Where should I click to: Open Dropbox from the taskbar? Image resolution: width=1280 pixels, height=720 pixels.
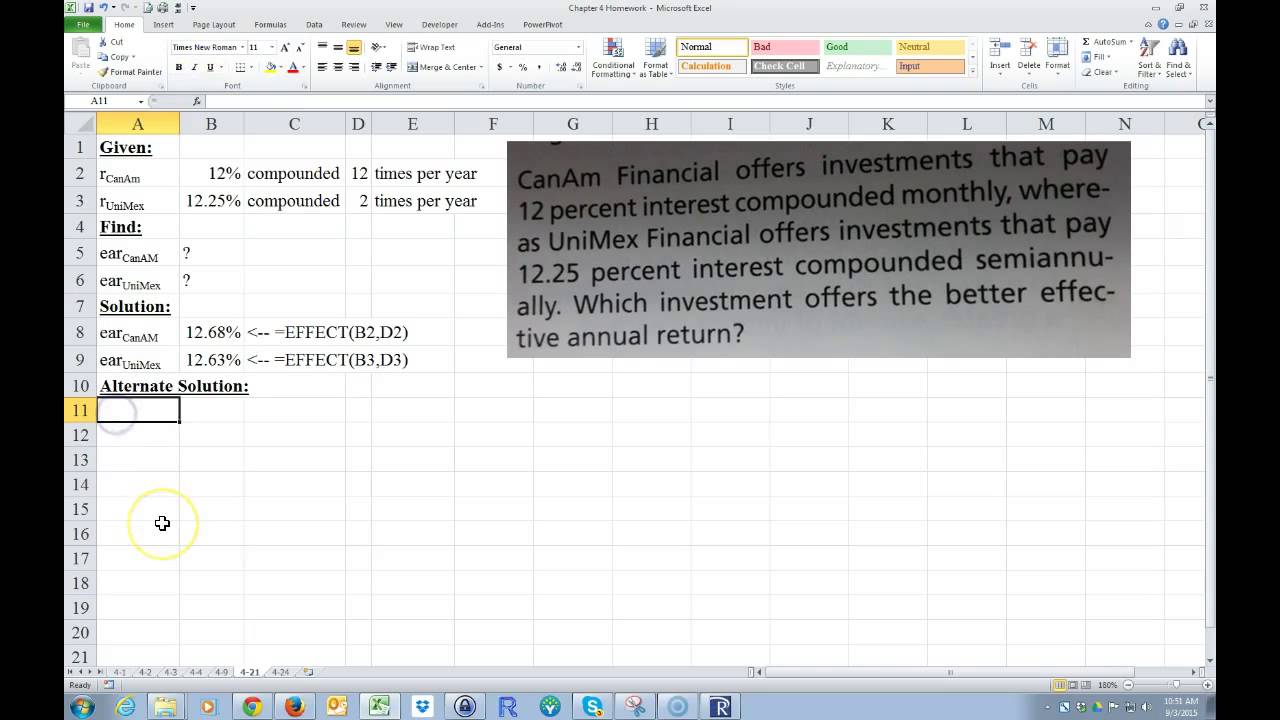[x=422, y=706]
